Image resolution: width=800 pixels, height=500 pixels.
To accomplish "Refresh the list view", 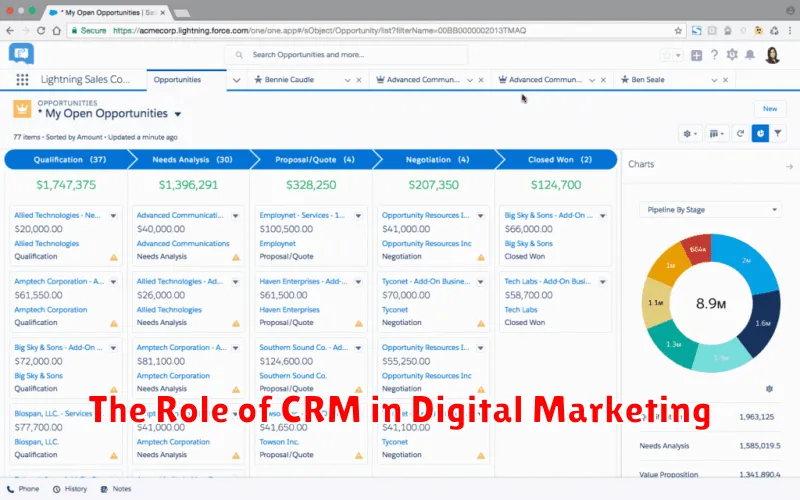I will (x=740, y=134).
